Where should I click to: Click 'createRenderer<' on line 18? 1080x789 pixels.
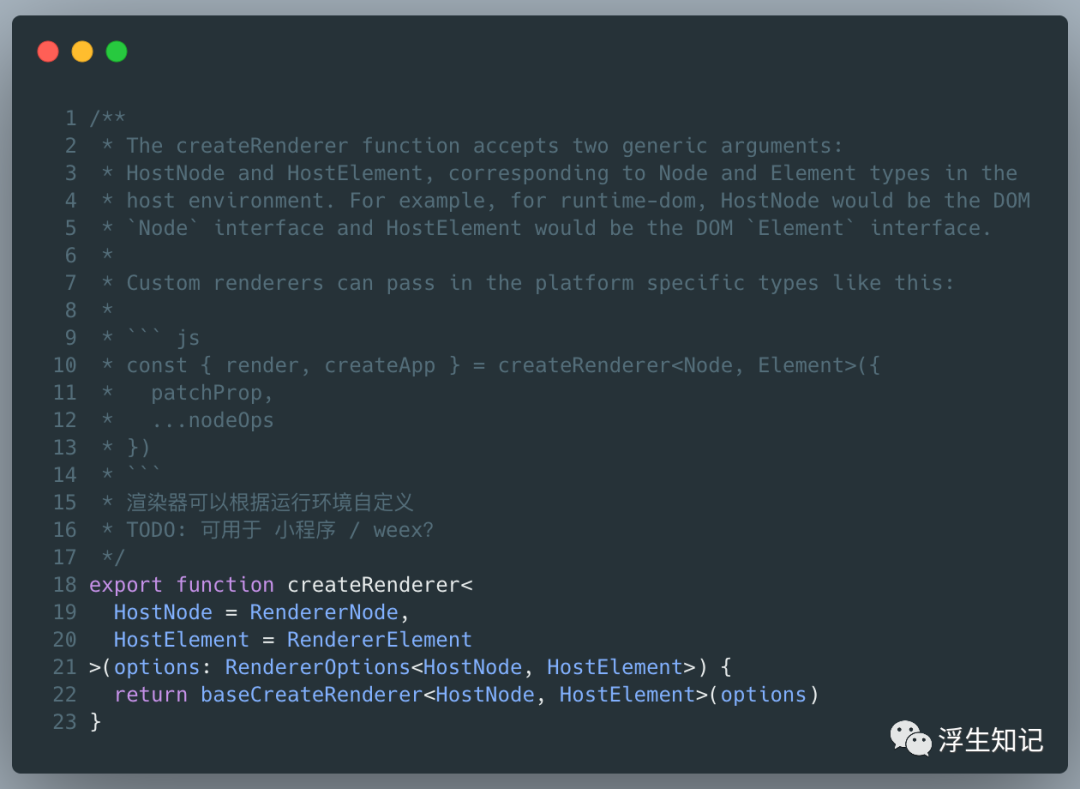coord(380,585)
